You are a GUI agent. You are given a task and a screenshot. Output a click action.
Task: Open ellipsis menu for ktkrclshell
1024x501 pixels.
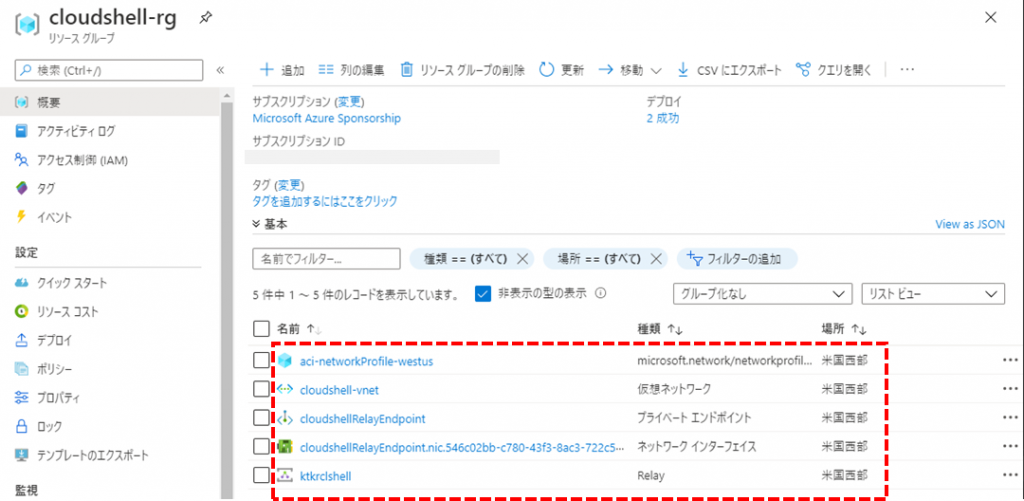[1010, 475]
